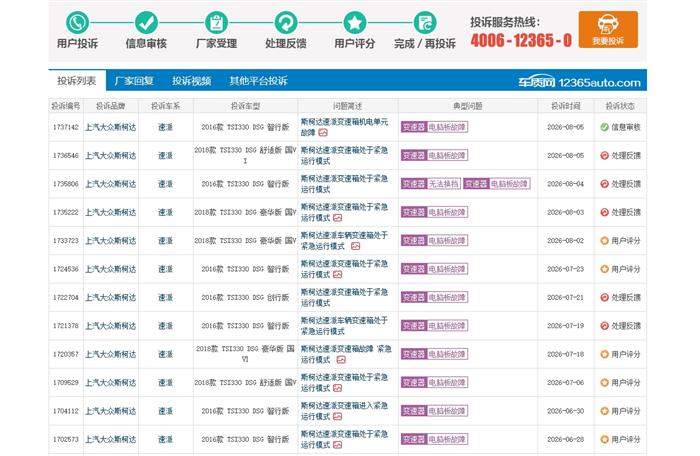This screenshot has height=456, width=700.
Task: Click date 2026-07-23 cell
Action: [x=566, y=269]
